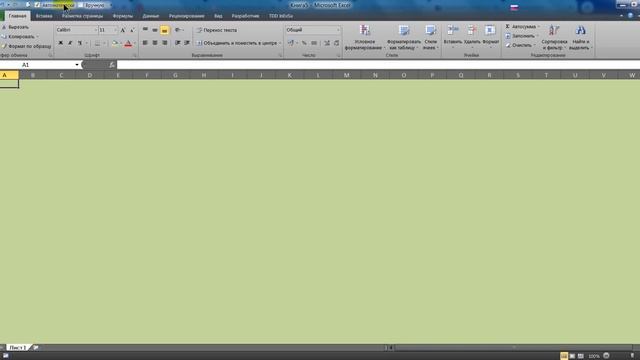Open Format cells (Формат) menu
This screenshot has height=360, width=640.
point(491,36)
